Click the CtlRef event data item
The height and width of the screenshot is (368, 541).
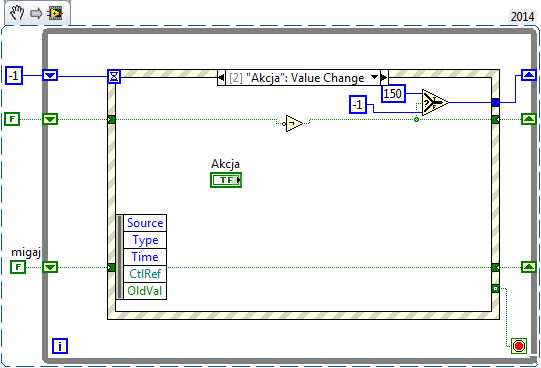click(145, 274)
